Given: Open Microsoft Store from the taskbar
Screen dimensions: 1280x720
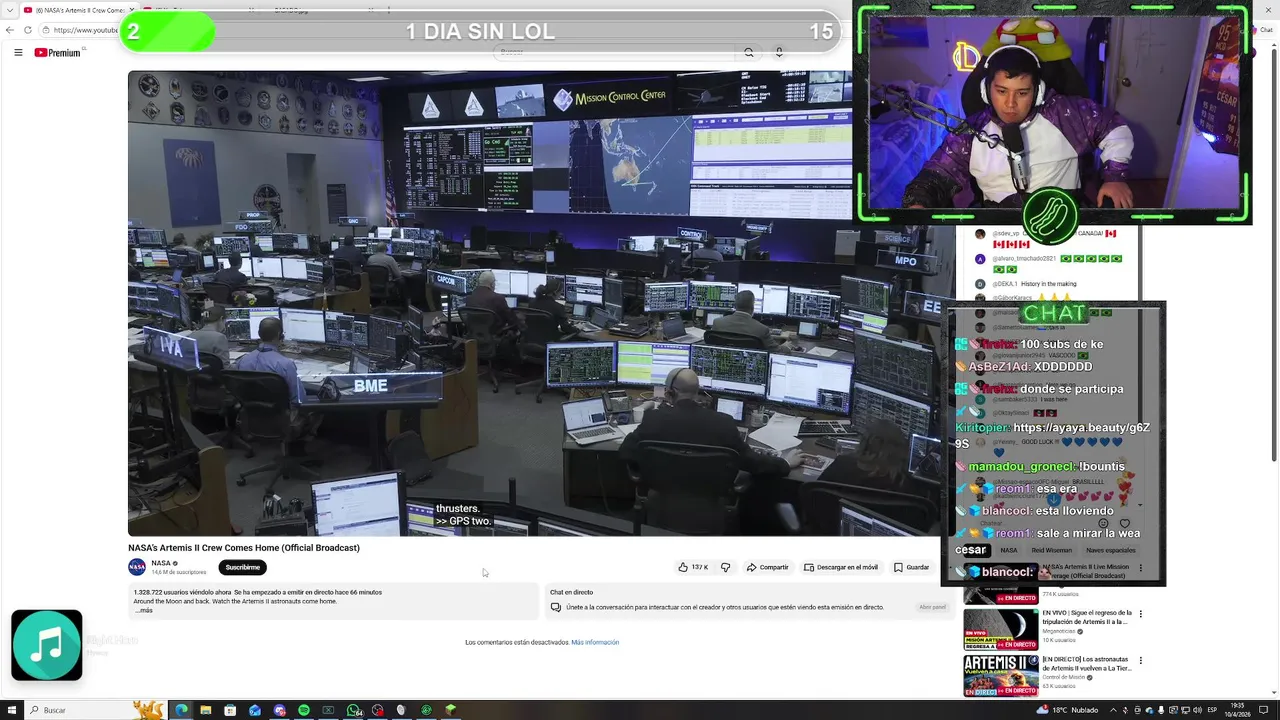Looking at the screenshot, I should click(x=230, y=710).
